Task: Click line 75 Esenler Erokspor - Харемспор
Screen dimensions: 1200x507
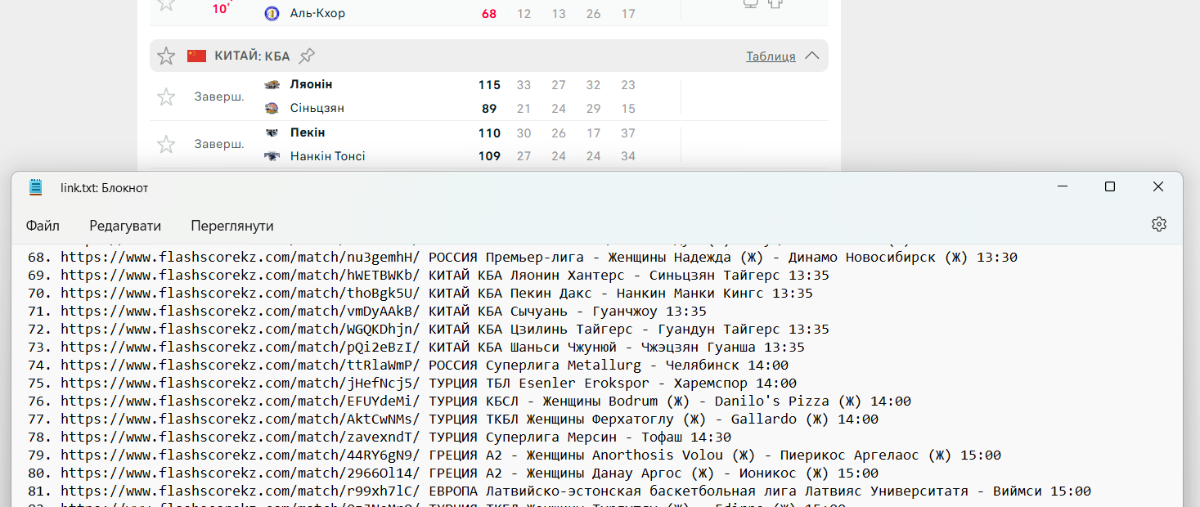Action: (x=412, y=383)
